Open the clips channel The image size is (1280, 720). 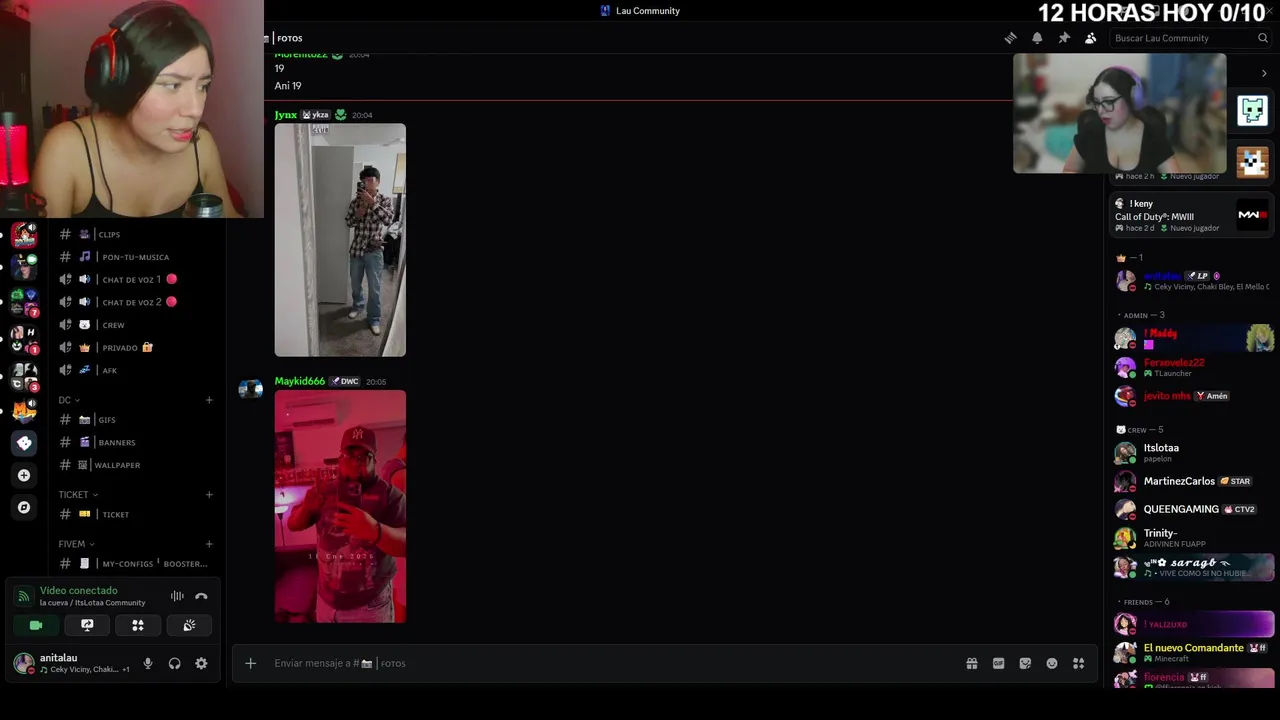(x=135, y=234)
